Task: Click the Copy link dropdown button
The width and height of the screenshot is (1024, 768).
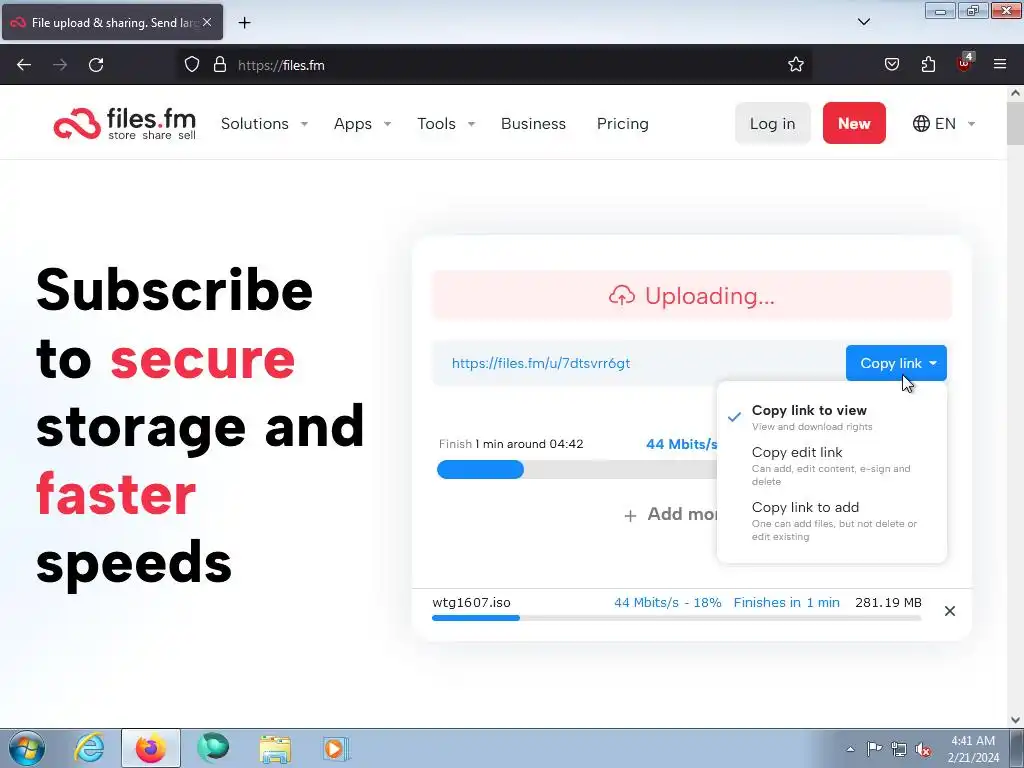Action: coord(896,363)
